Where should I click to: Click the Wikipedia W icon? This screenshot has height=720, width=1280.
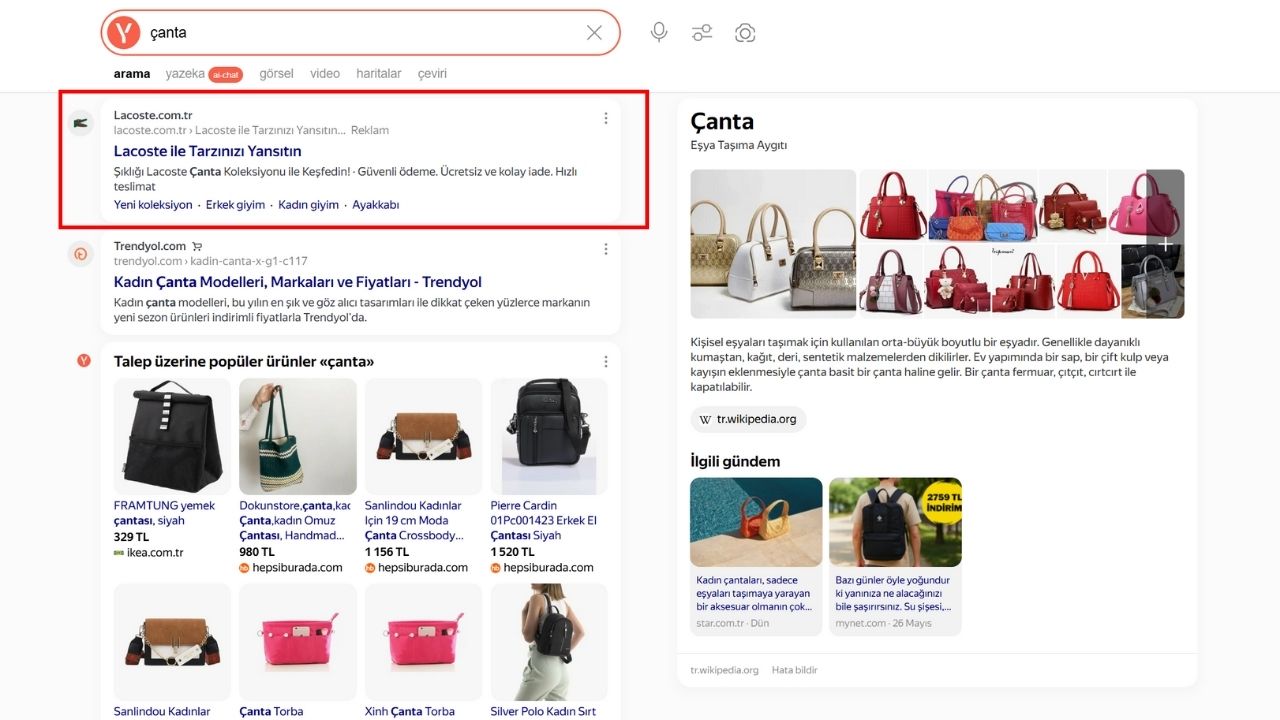point(705,419)
